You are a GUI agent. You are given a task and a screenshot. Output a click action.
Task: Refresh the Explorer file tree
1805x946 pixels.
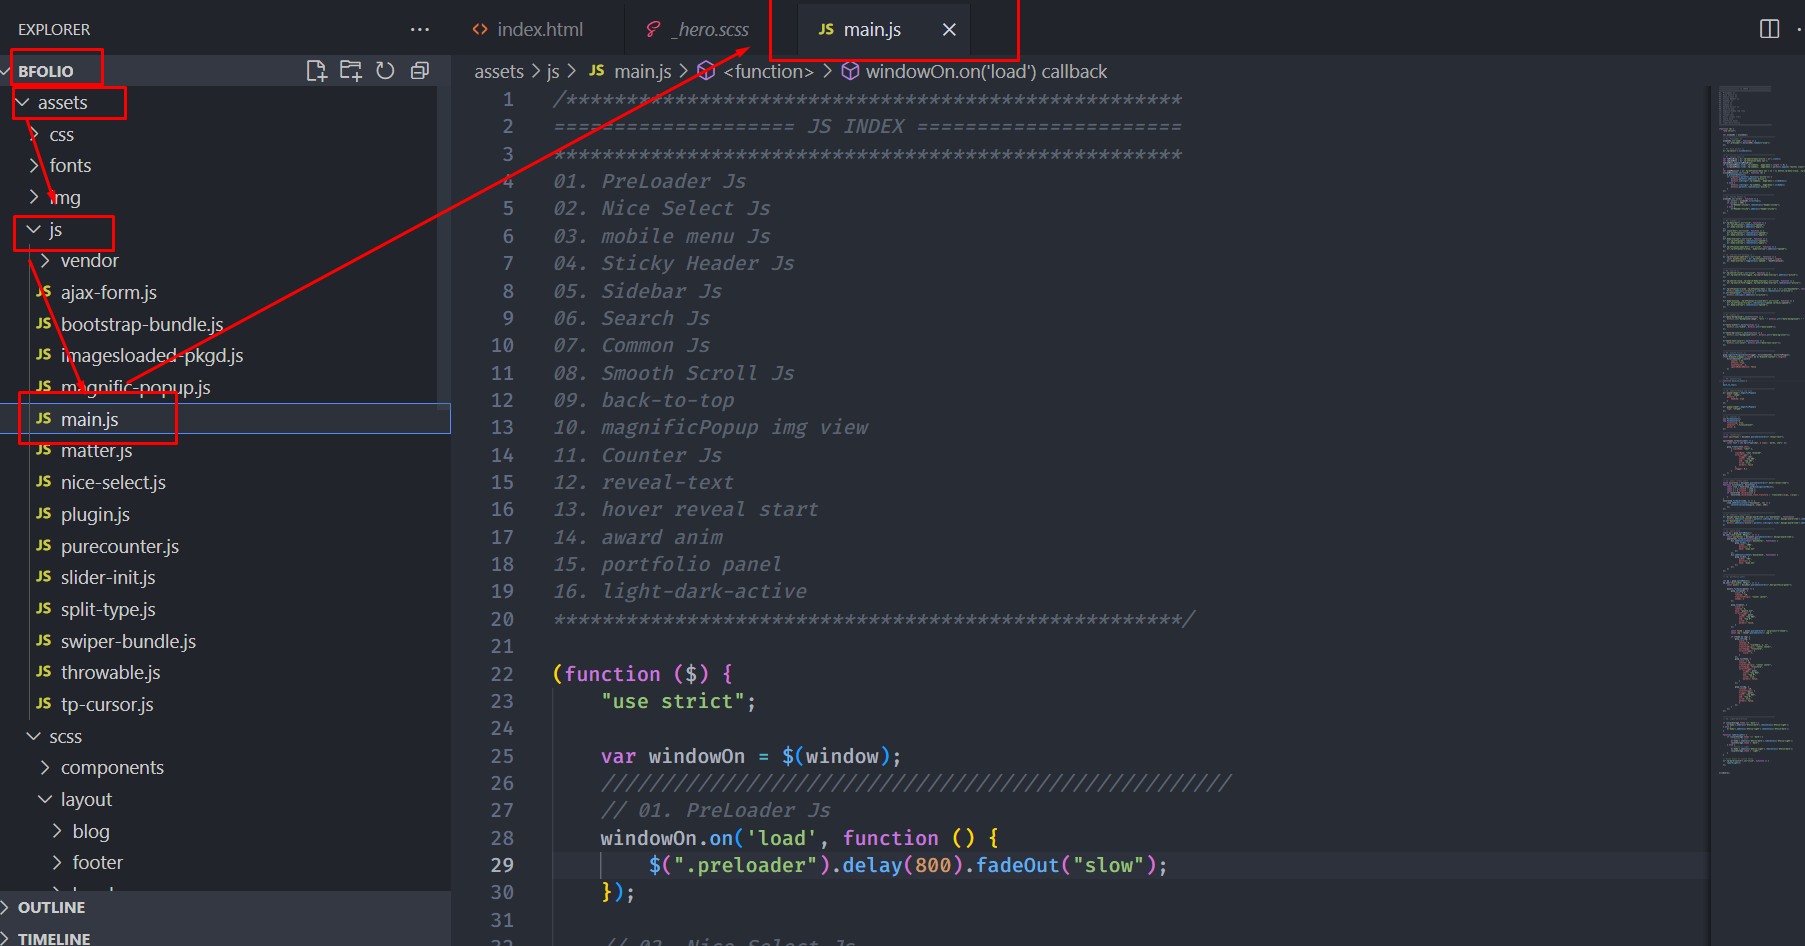[x=385, y=70]
